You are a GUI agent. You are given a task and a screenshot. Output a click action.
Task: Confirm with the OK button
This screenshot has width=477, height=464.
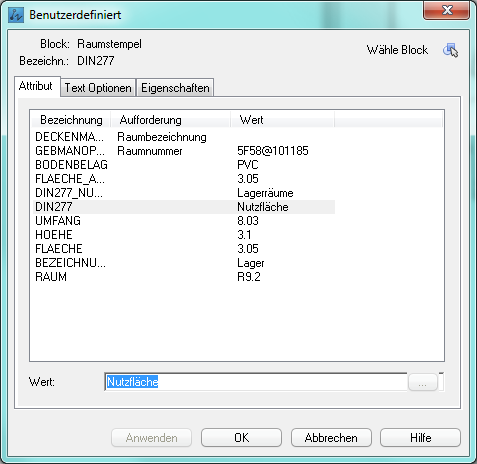coord(241,438)
